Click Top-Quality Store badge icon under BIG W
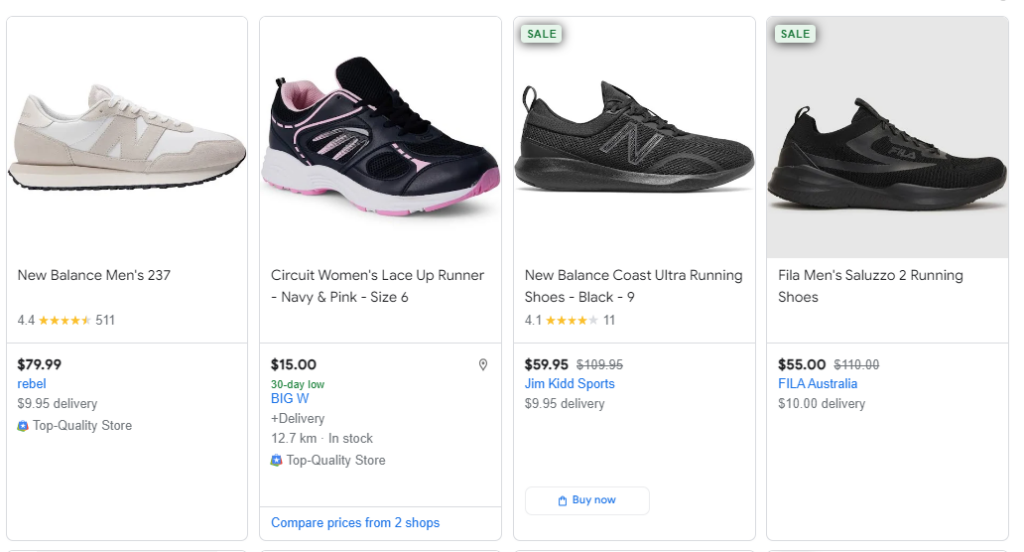The width and height of the screenshot is (1024, 552). click(277, 461)
